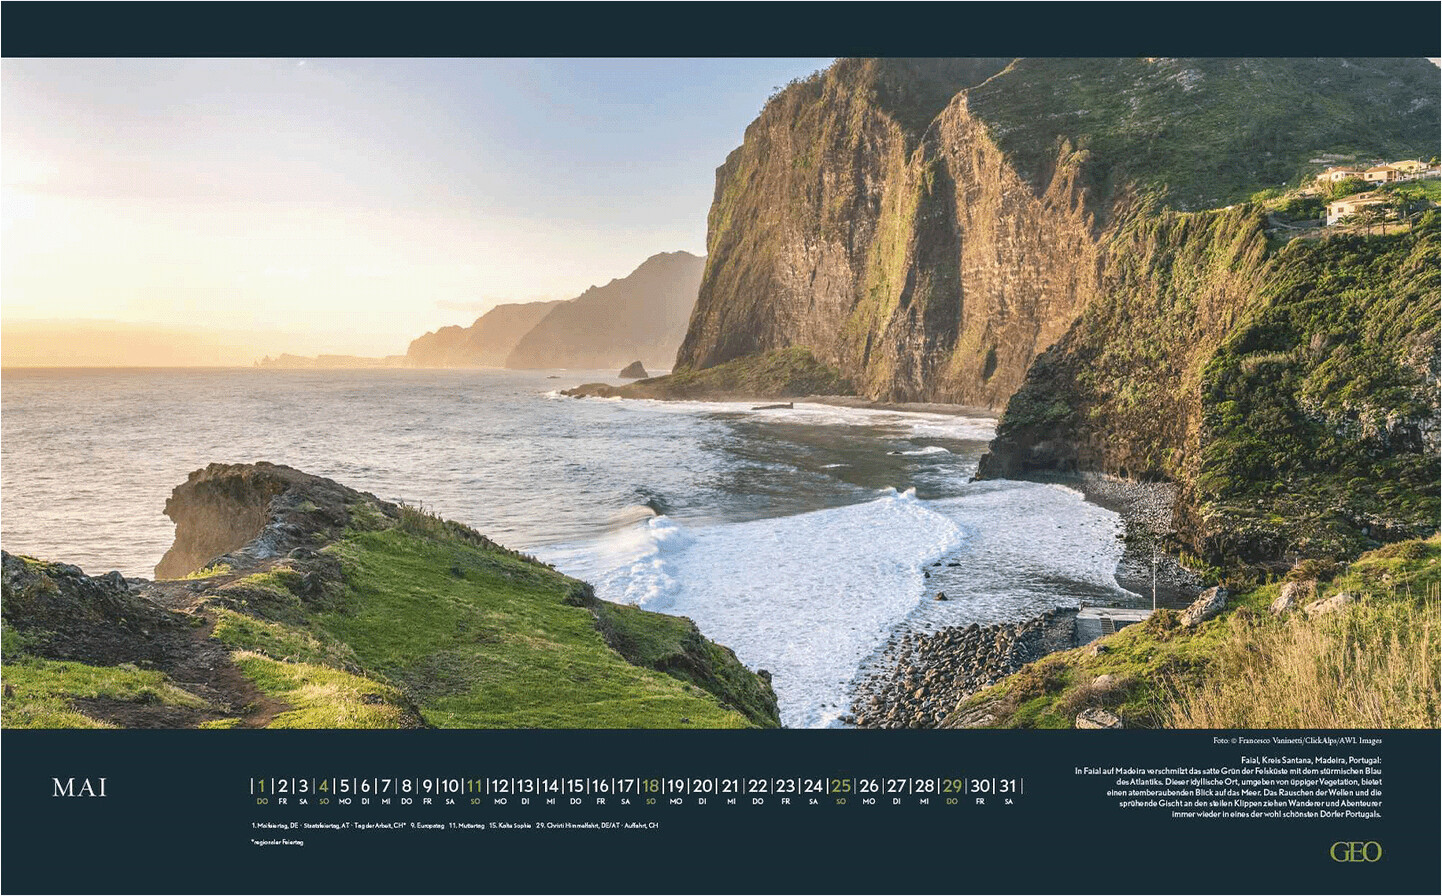Click the holiday list footnote line
1442x896 pixels.
[x=454, y=826]
